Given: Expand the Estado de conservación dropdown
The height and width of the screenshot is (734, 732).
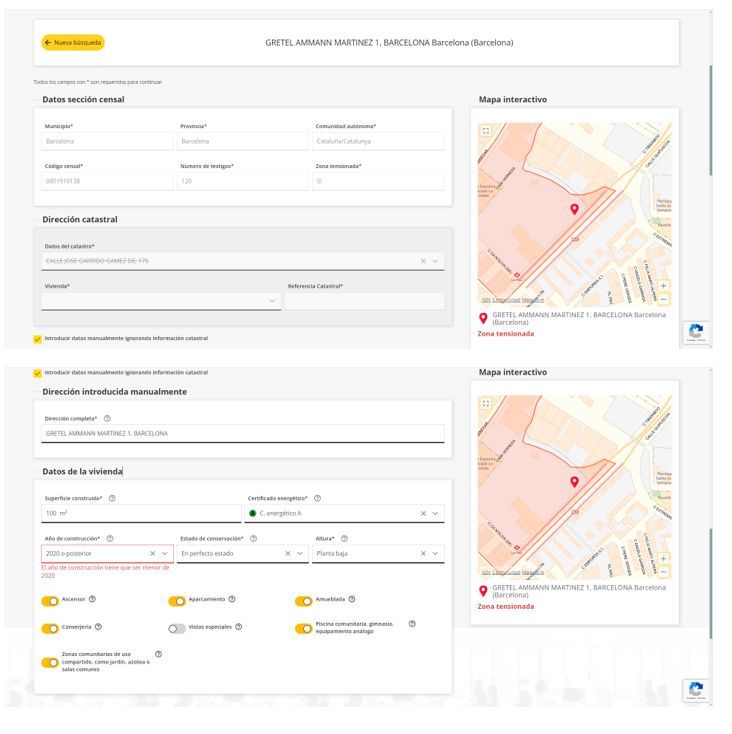Looking at the screenshot, I should (300, 553).
